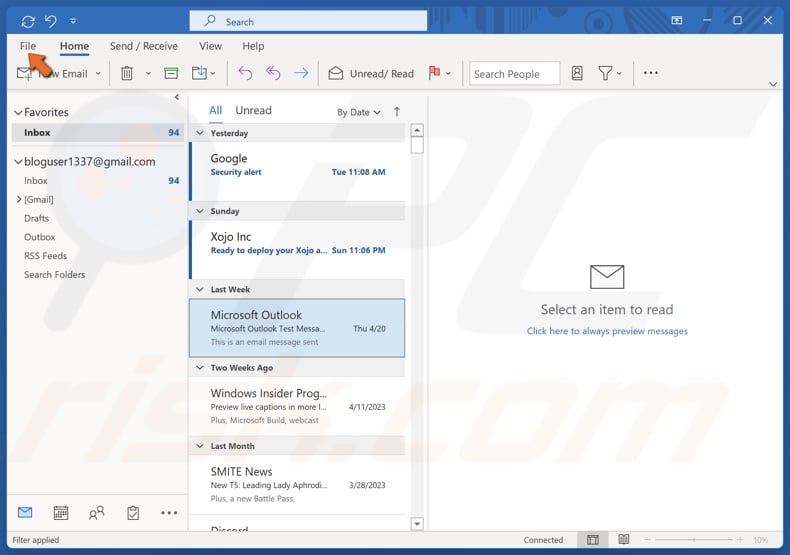790x555 pixels.
Task: Expand the [Gmail] folder
Action: (x=19, y=199)
